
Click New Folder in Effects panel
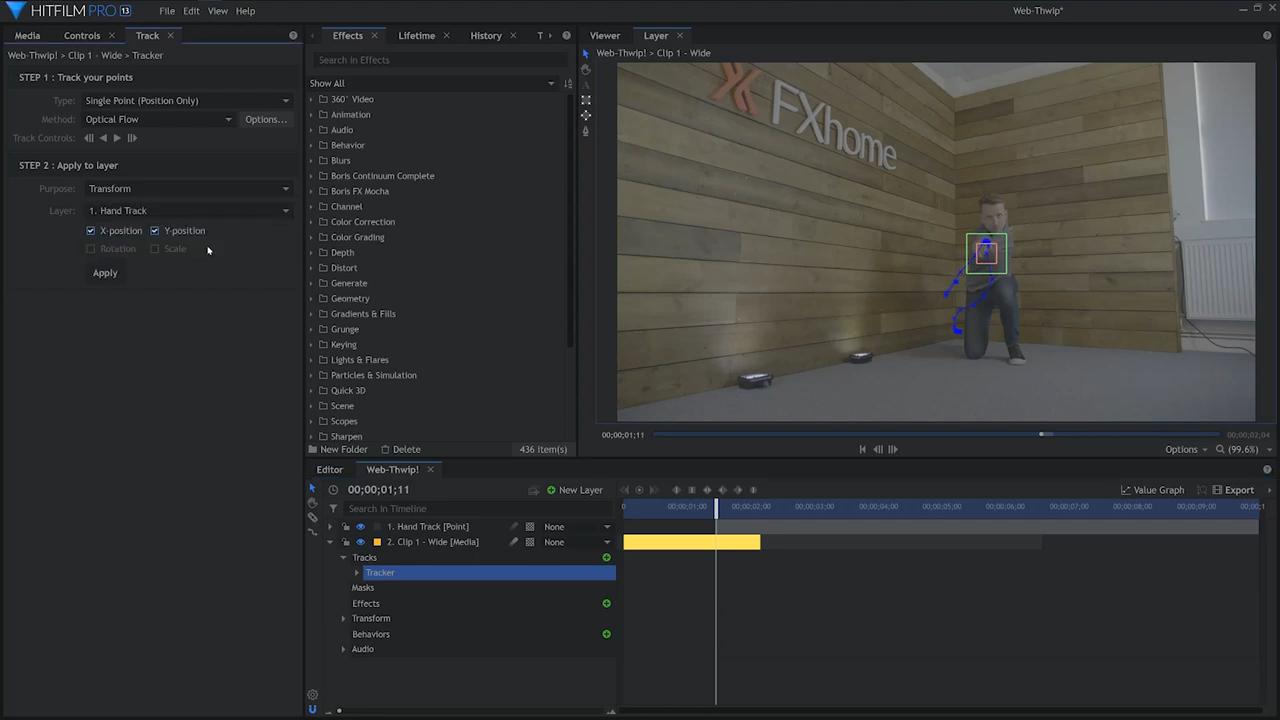click(338, 450)
